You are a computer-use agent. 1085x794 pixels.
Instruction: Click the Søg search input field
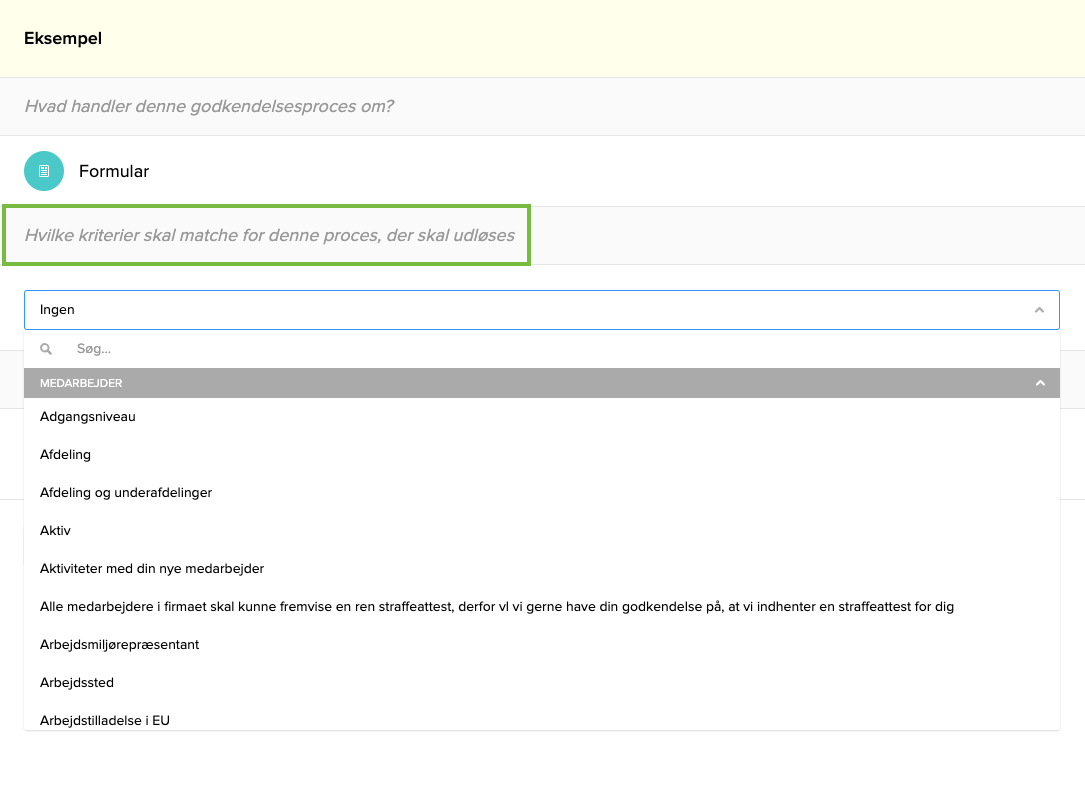click(300, 348)
